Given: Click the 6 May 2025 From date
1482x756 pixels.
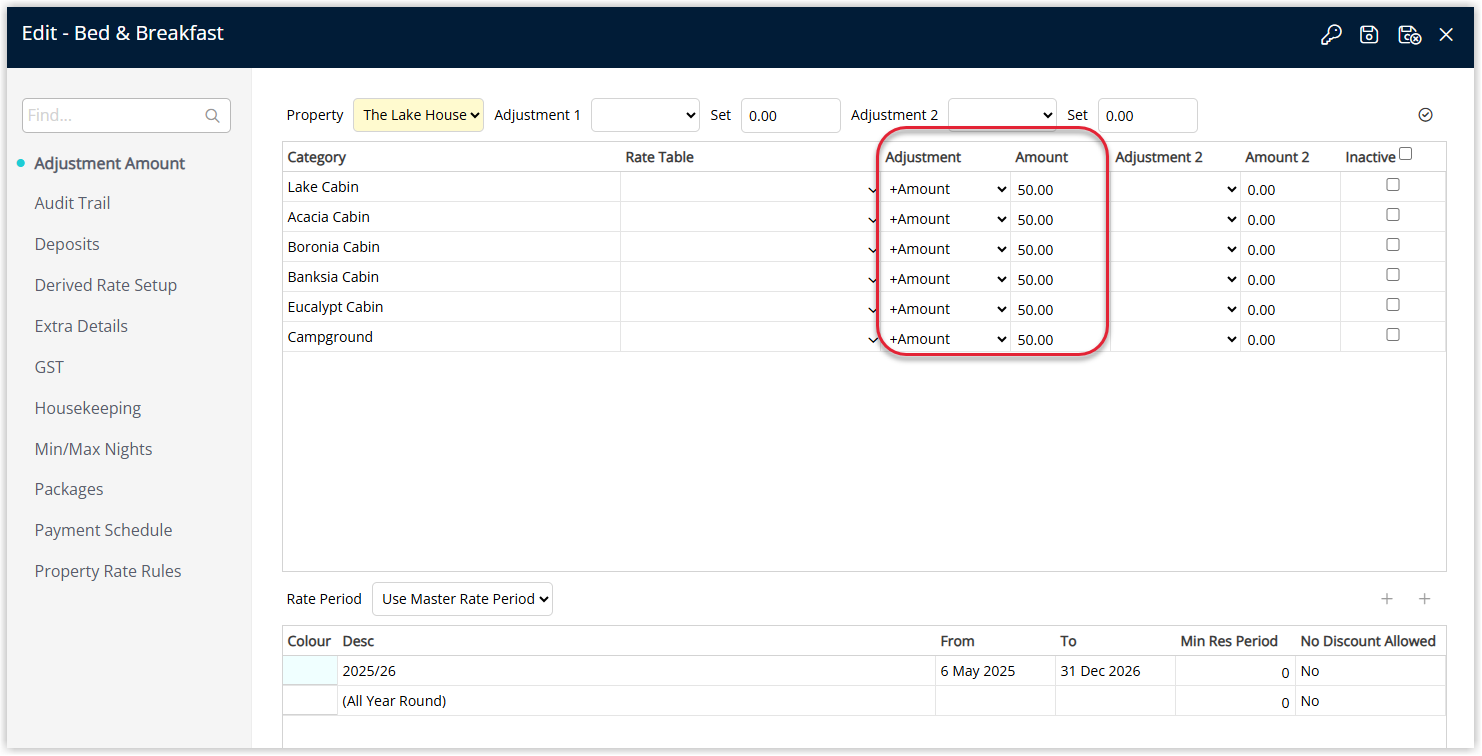Looking at the screenshot, I should [x=978, y=671].
